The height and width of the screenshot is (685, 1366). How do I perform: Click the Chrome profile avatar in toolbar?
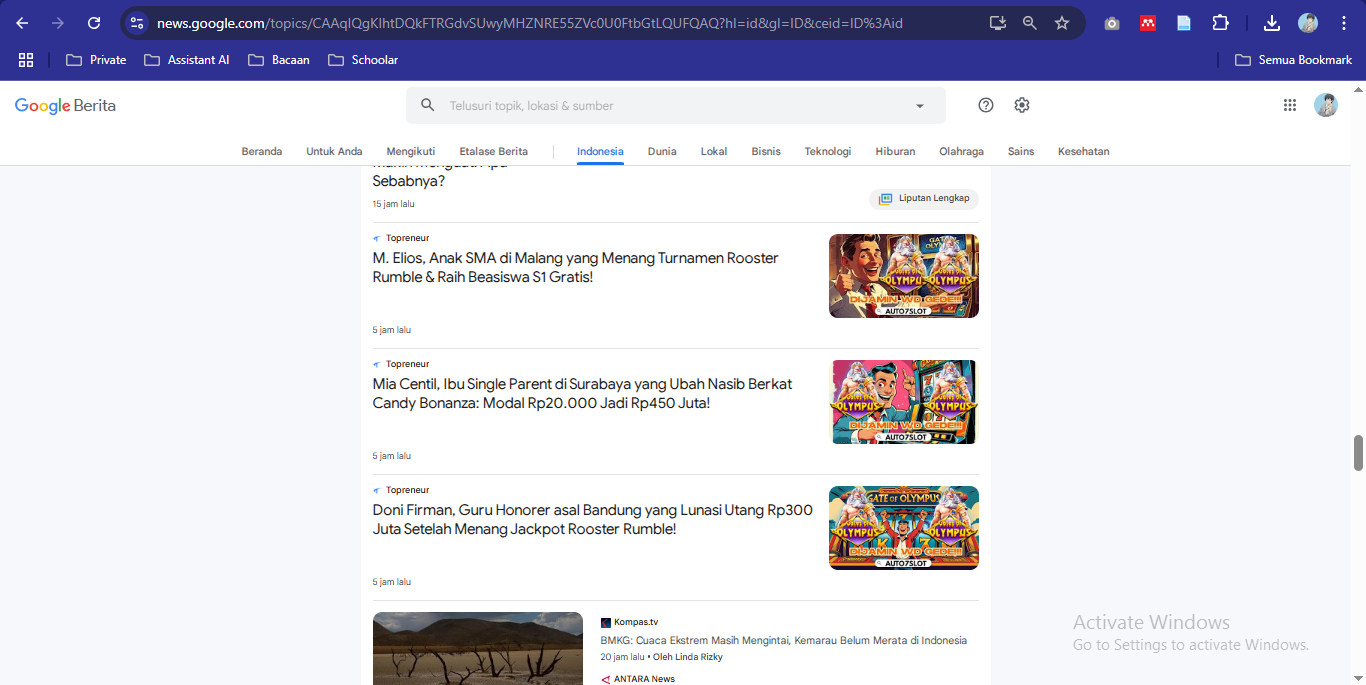(x=1308, y=23)
